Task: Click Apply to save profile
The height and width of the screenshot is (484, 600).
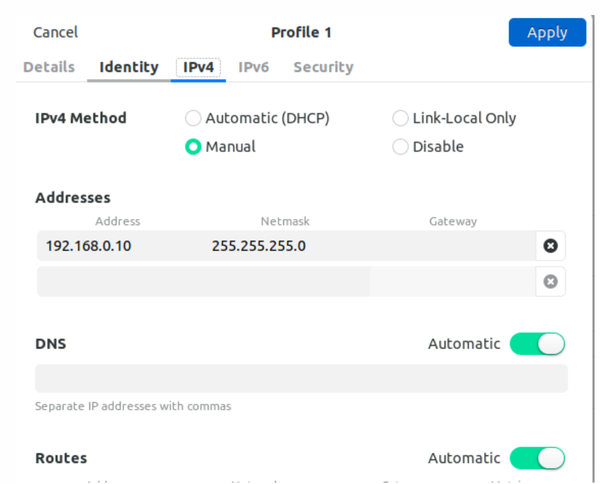Action: (x=547, y=32)
